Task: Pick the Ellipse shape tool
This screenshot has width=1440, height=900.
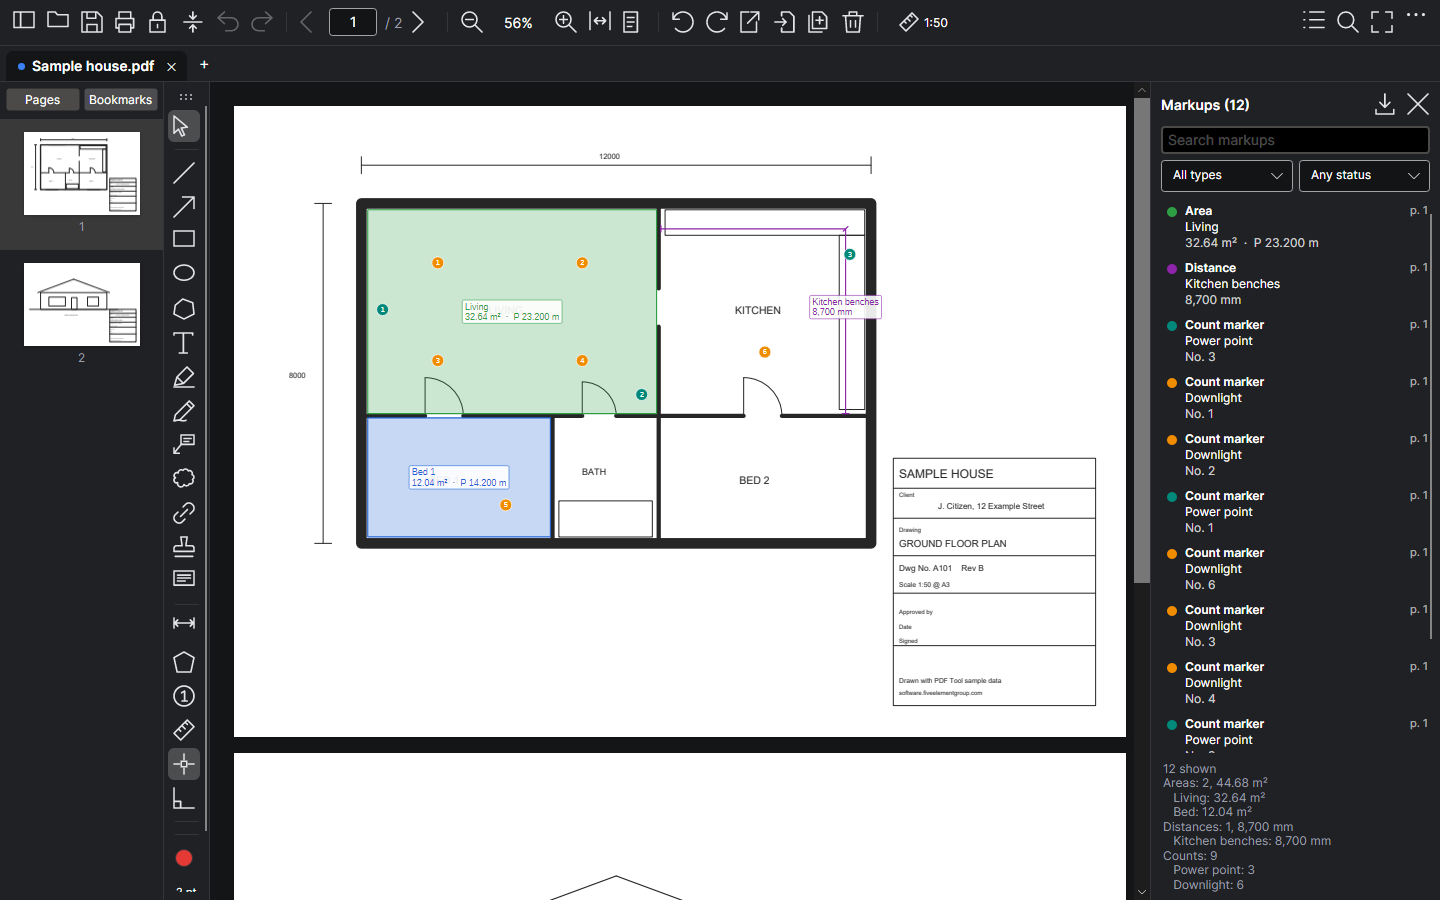Action: point(184,273)
